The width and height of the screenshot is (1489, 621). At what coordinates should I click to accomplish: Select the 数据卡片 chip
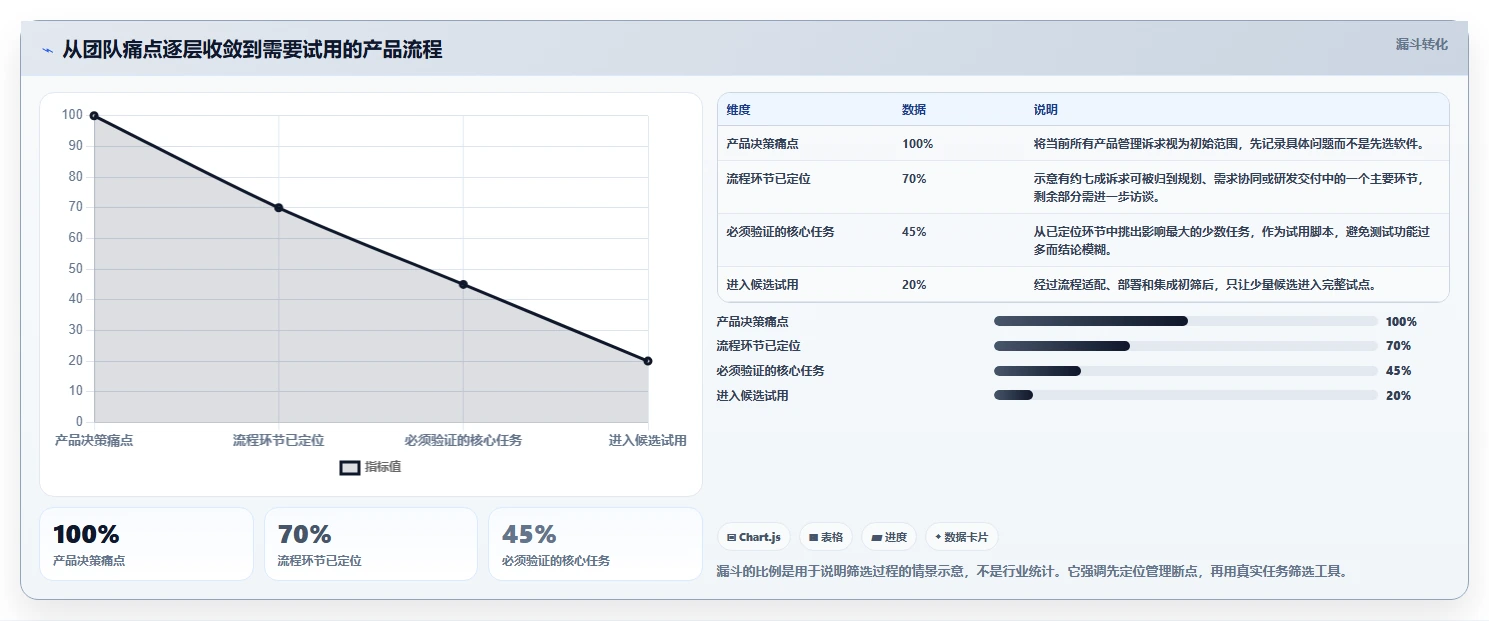pyautogui.click(x=961, y=537)
